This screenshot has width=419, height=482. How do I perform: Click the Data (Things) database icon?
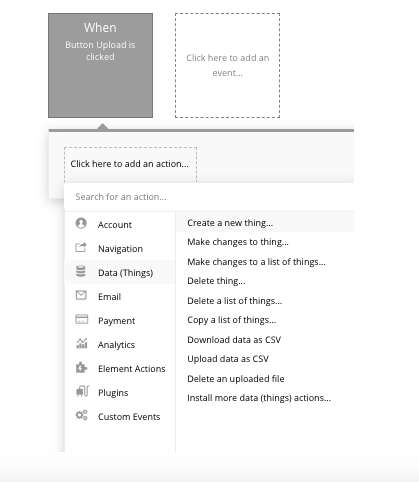81,271
